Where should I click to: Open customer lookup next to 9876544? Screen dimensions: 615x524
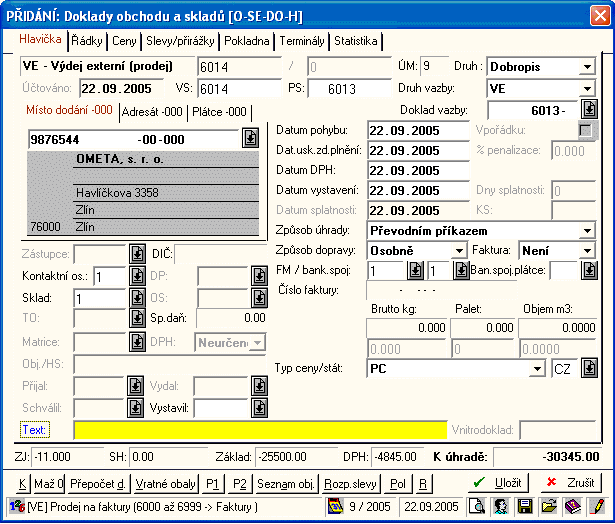250,138
